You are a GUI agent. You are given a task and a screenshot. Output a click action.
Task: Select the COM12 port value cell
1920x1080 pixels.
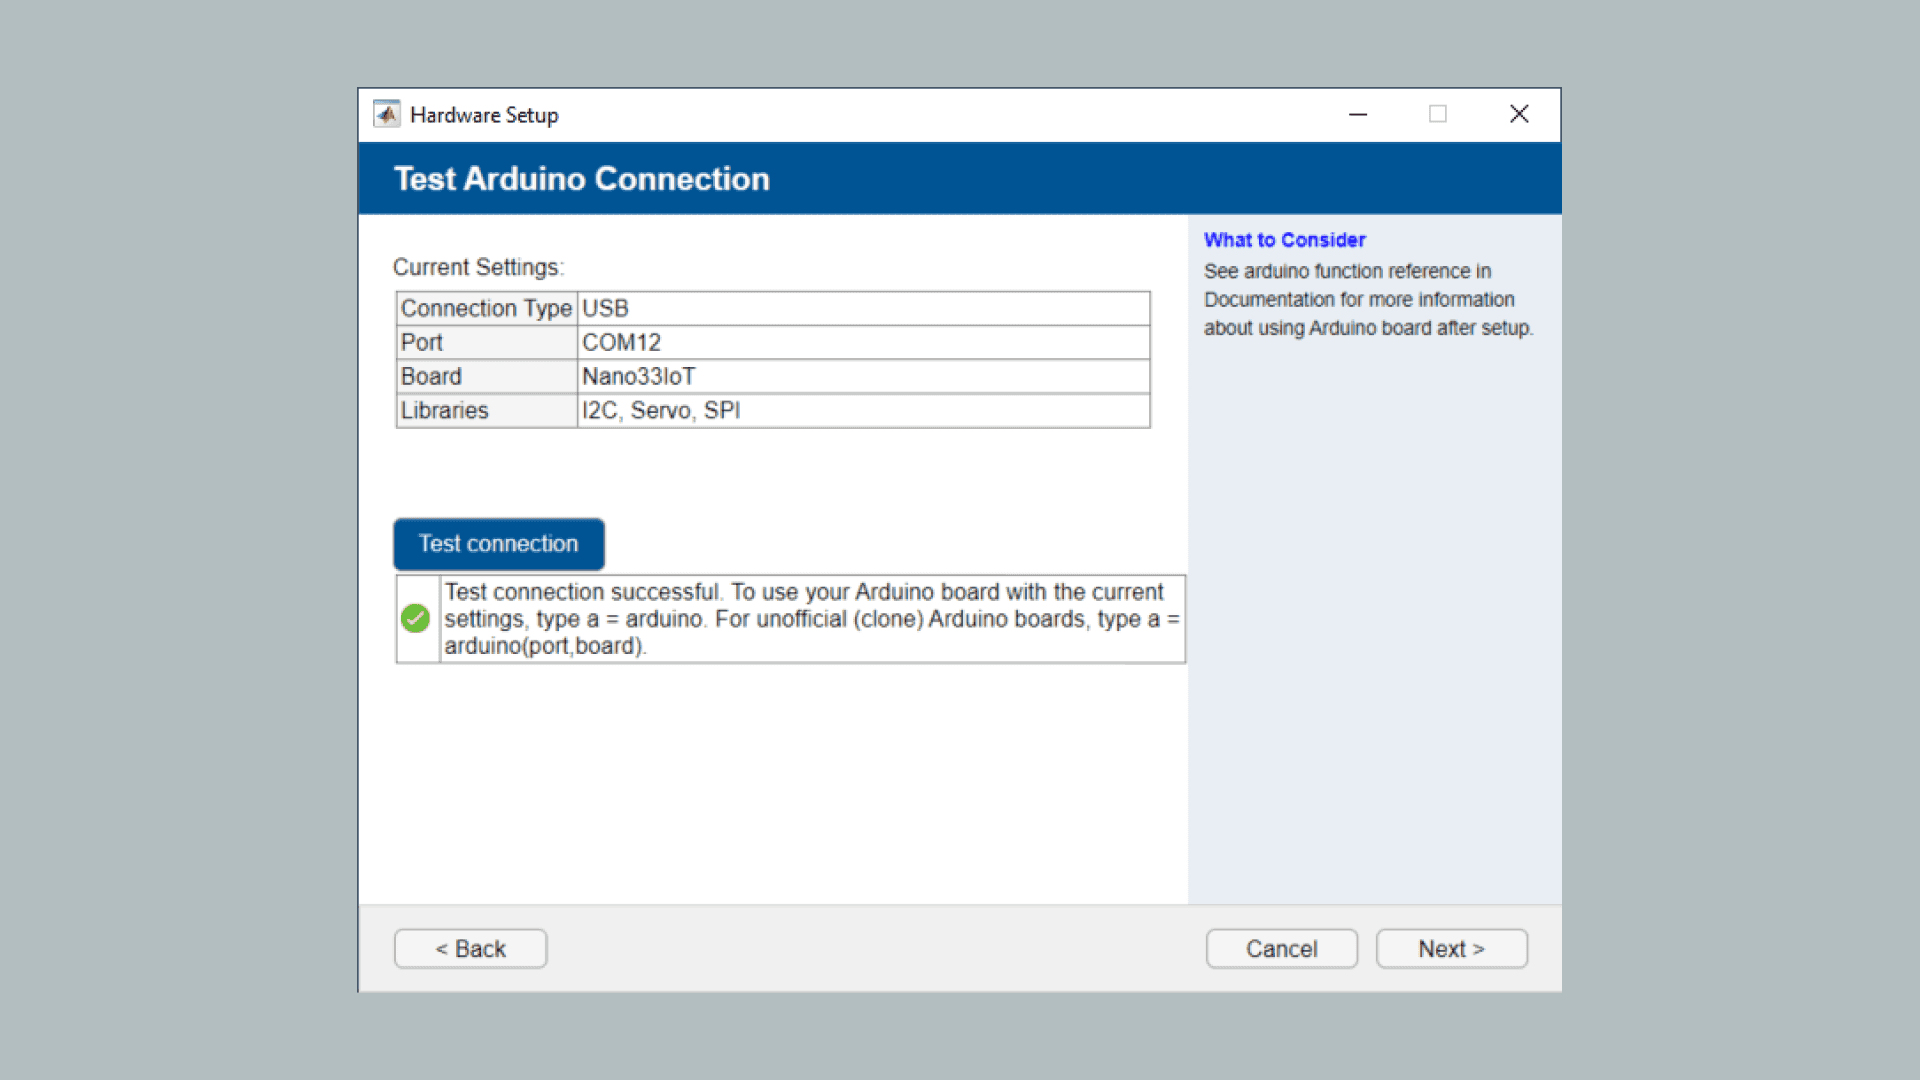[863, 343]
